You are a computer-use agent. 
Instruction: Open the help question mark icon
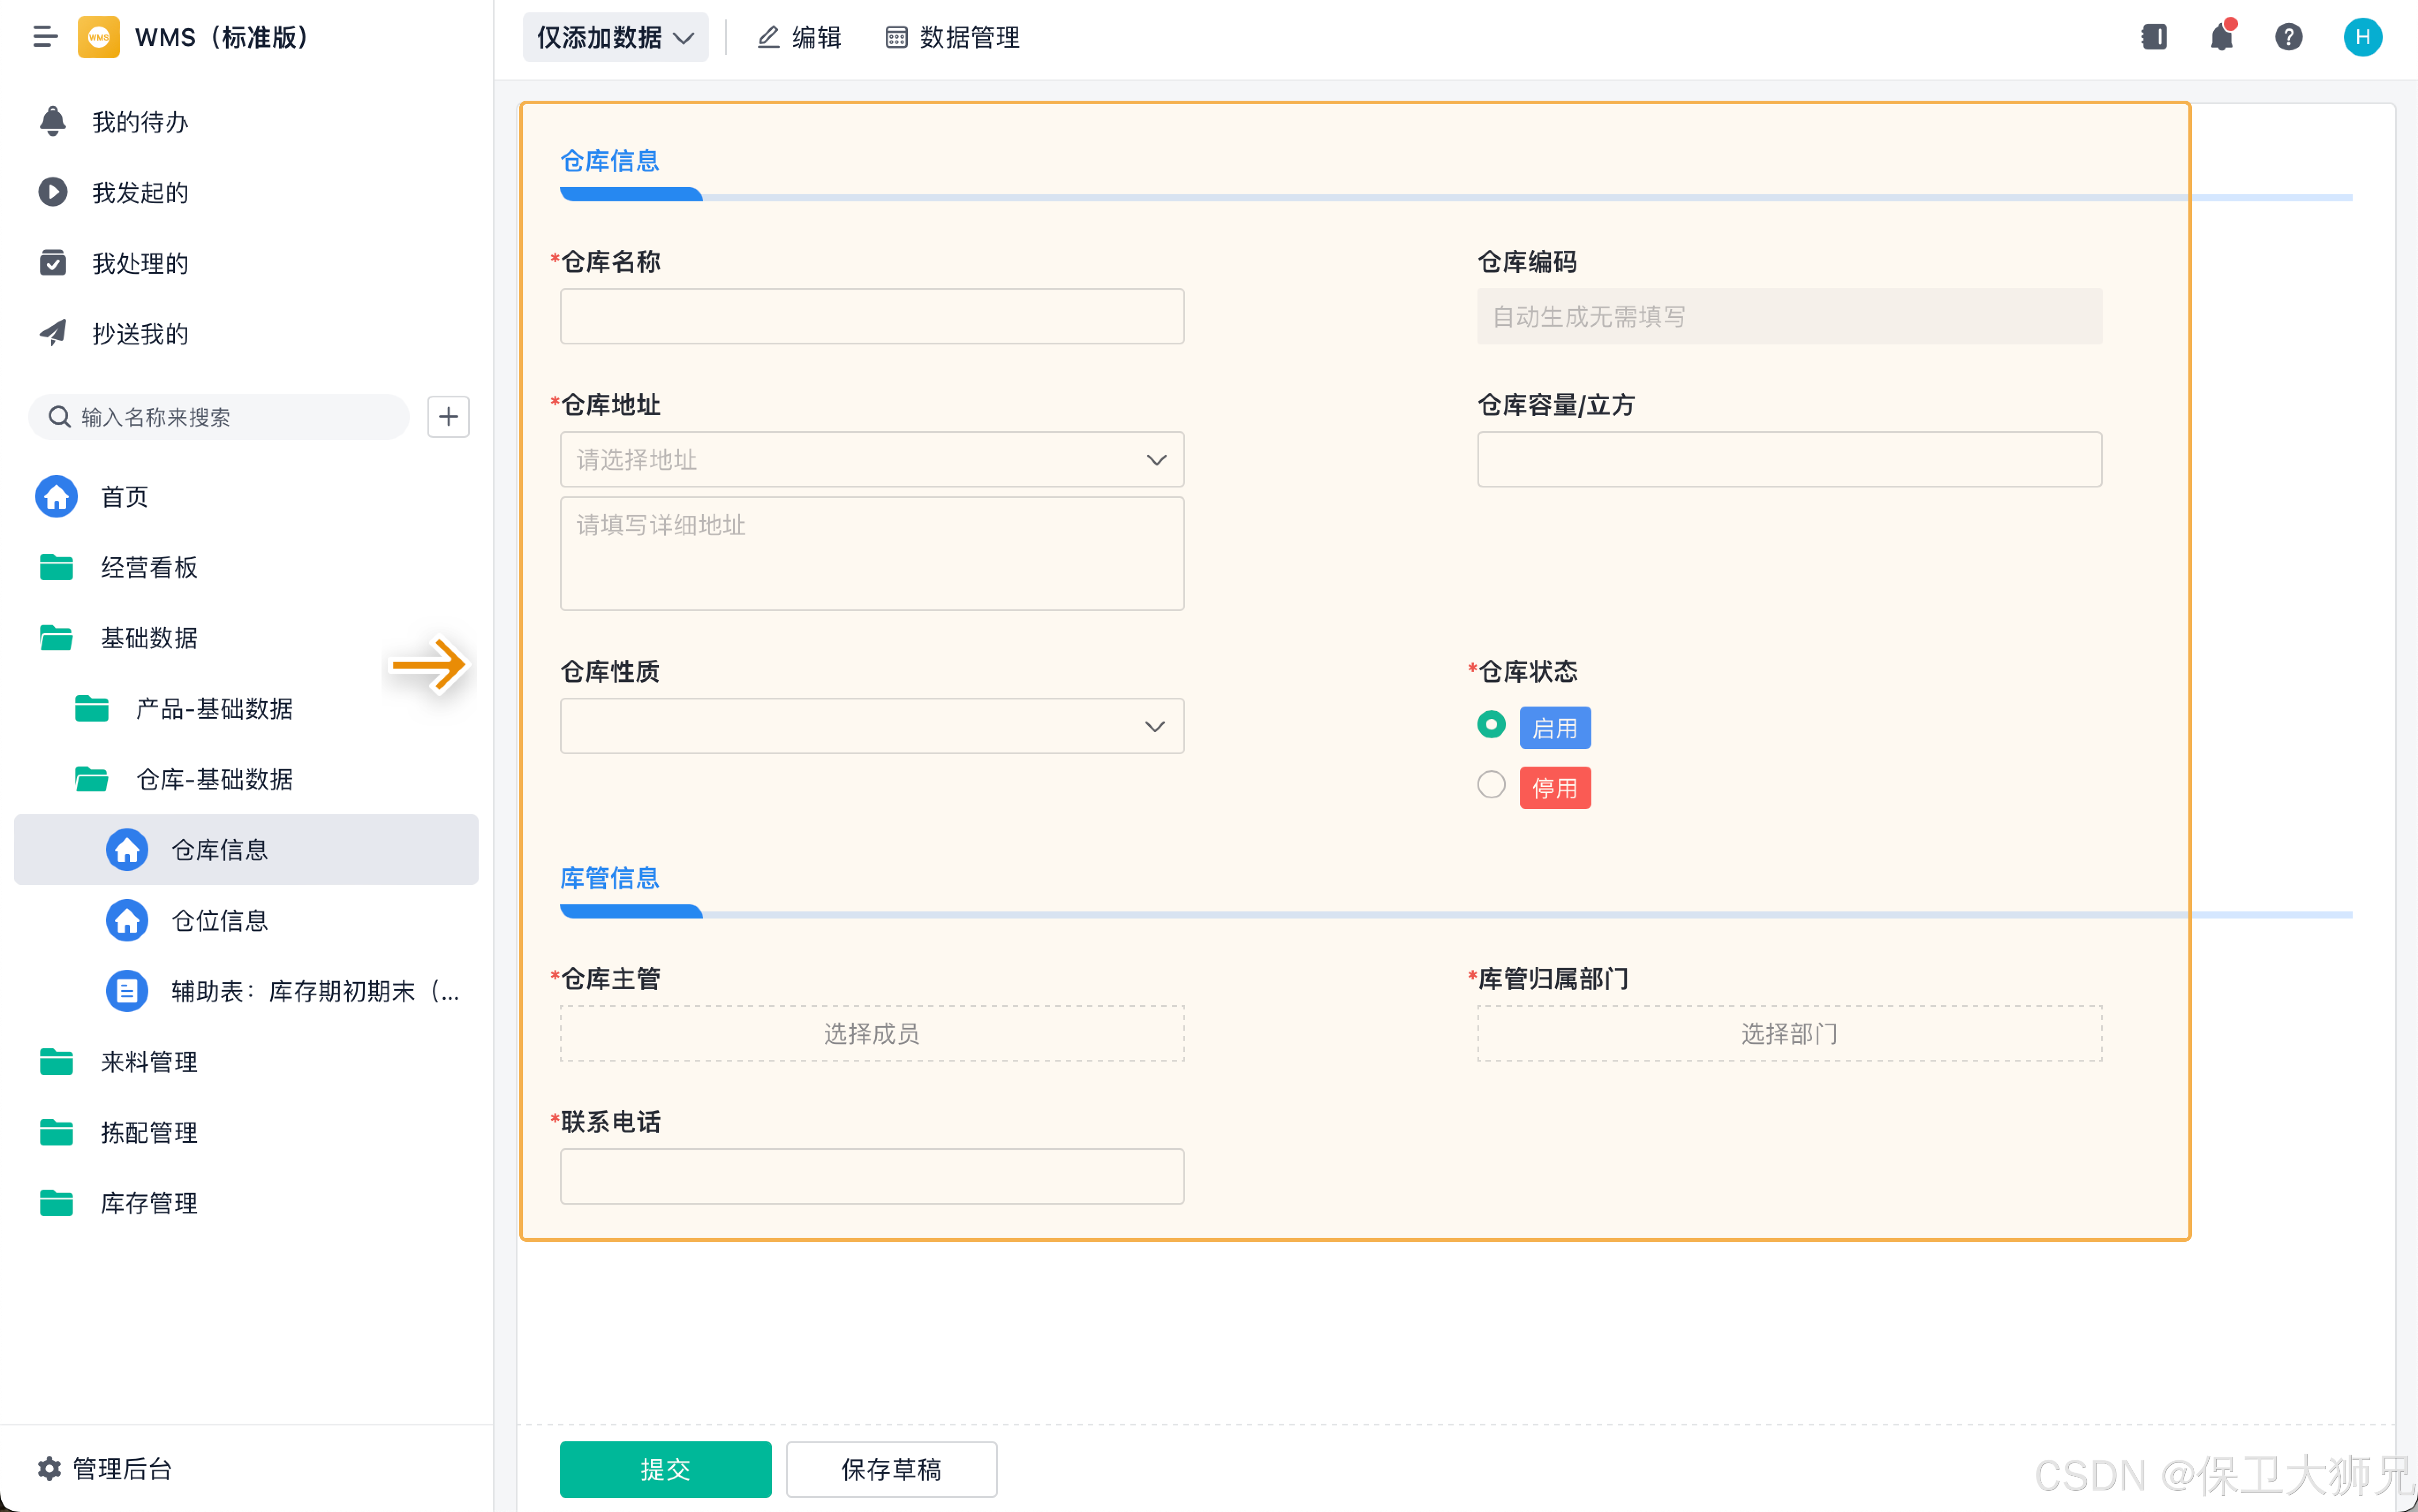(2289, 37)
